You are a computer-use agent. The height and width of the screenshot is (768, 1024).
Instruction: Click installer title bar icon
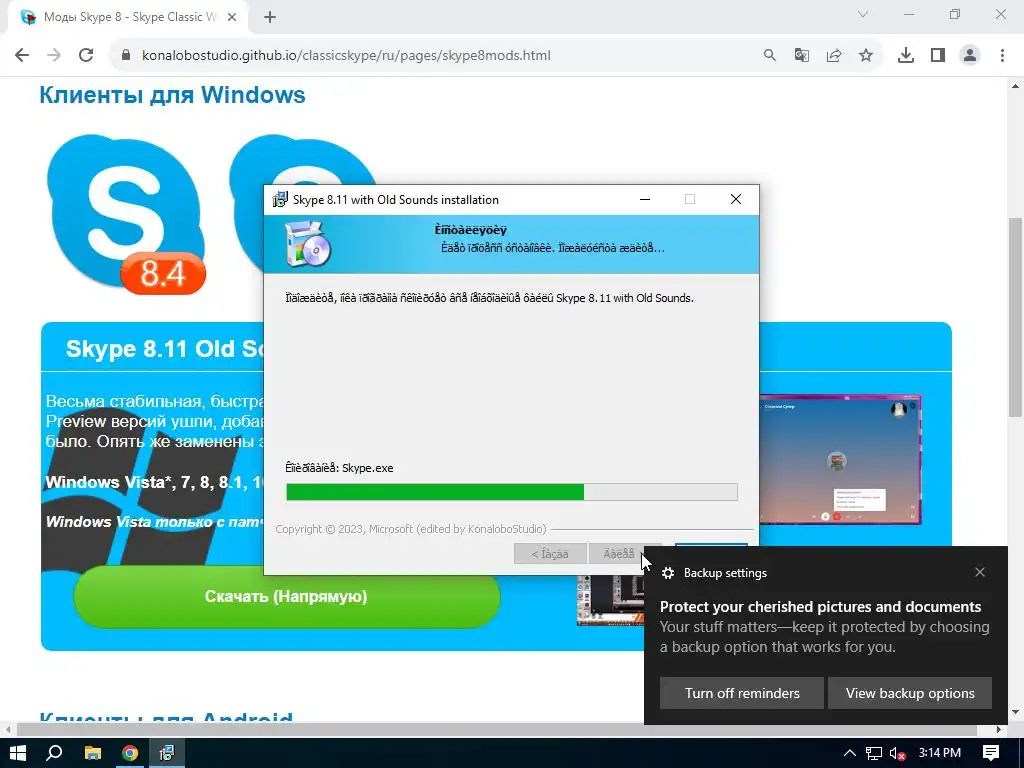click(x=280, y=199)
